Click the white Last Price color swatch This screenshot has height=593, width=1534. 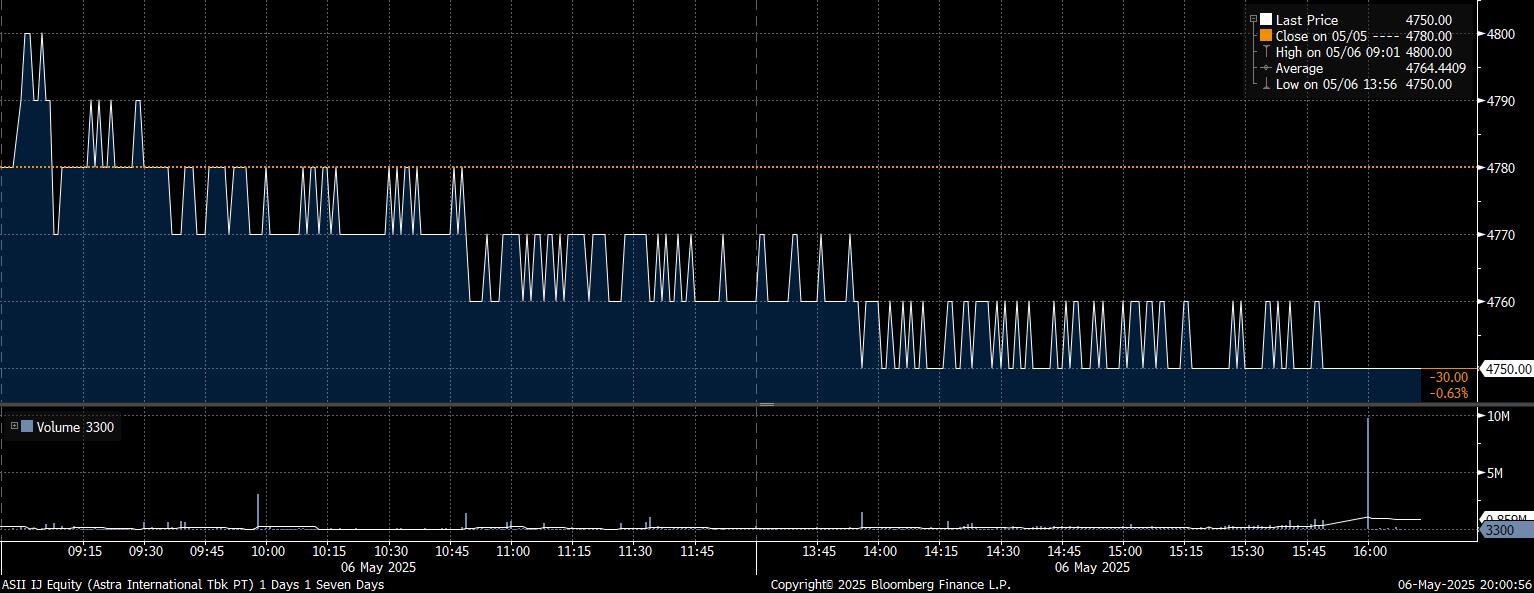[1266, 20]
